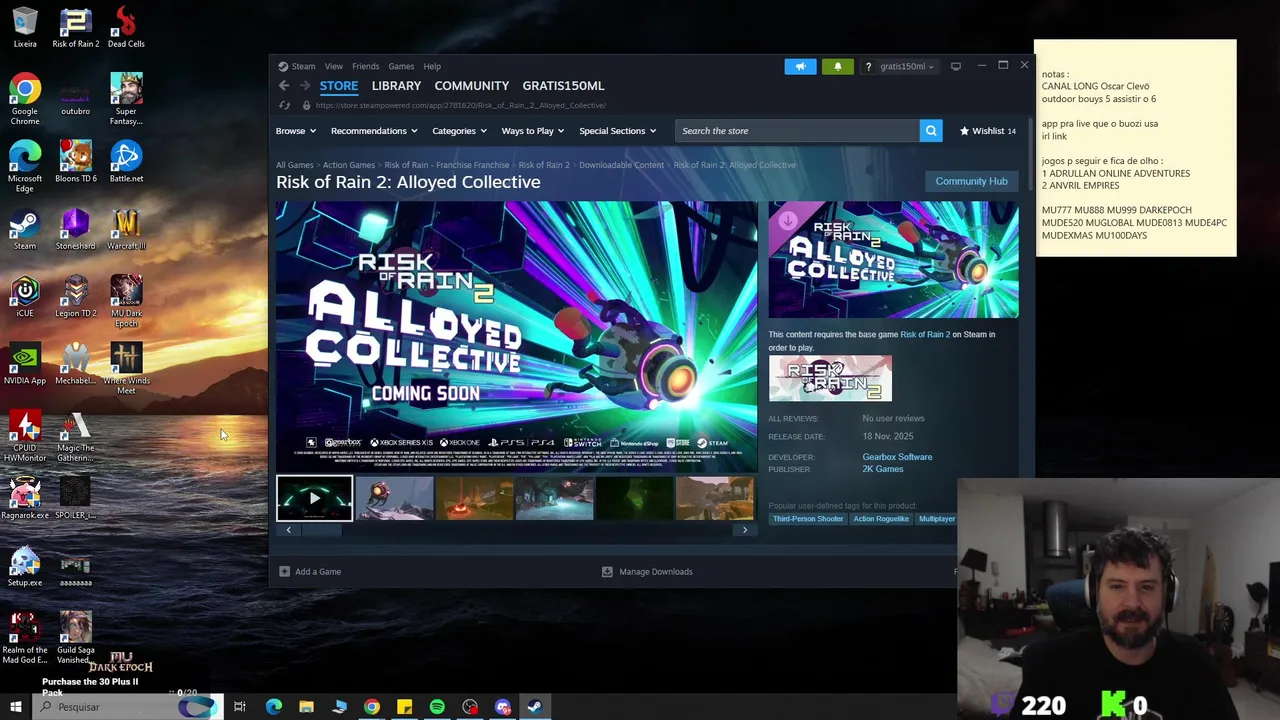Open Spotify from the taskbar
This screenshot has width=1280, height=720.
437,707
